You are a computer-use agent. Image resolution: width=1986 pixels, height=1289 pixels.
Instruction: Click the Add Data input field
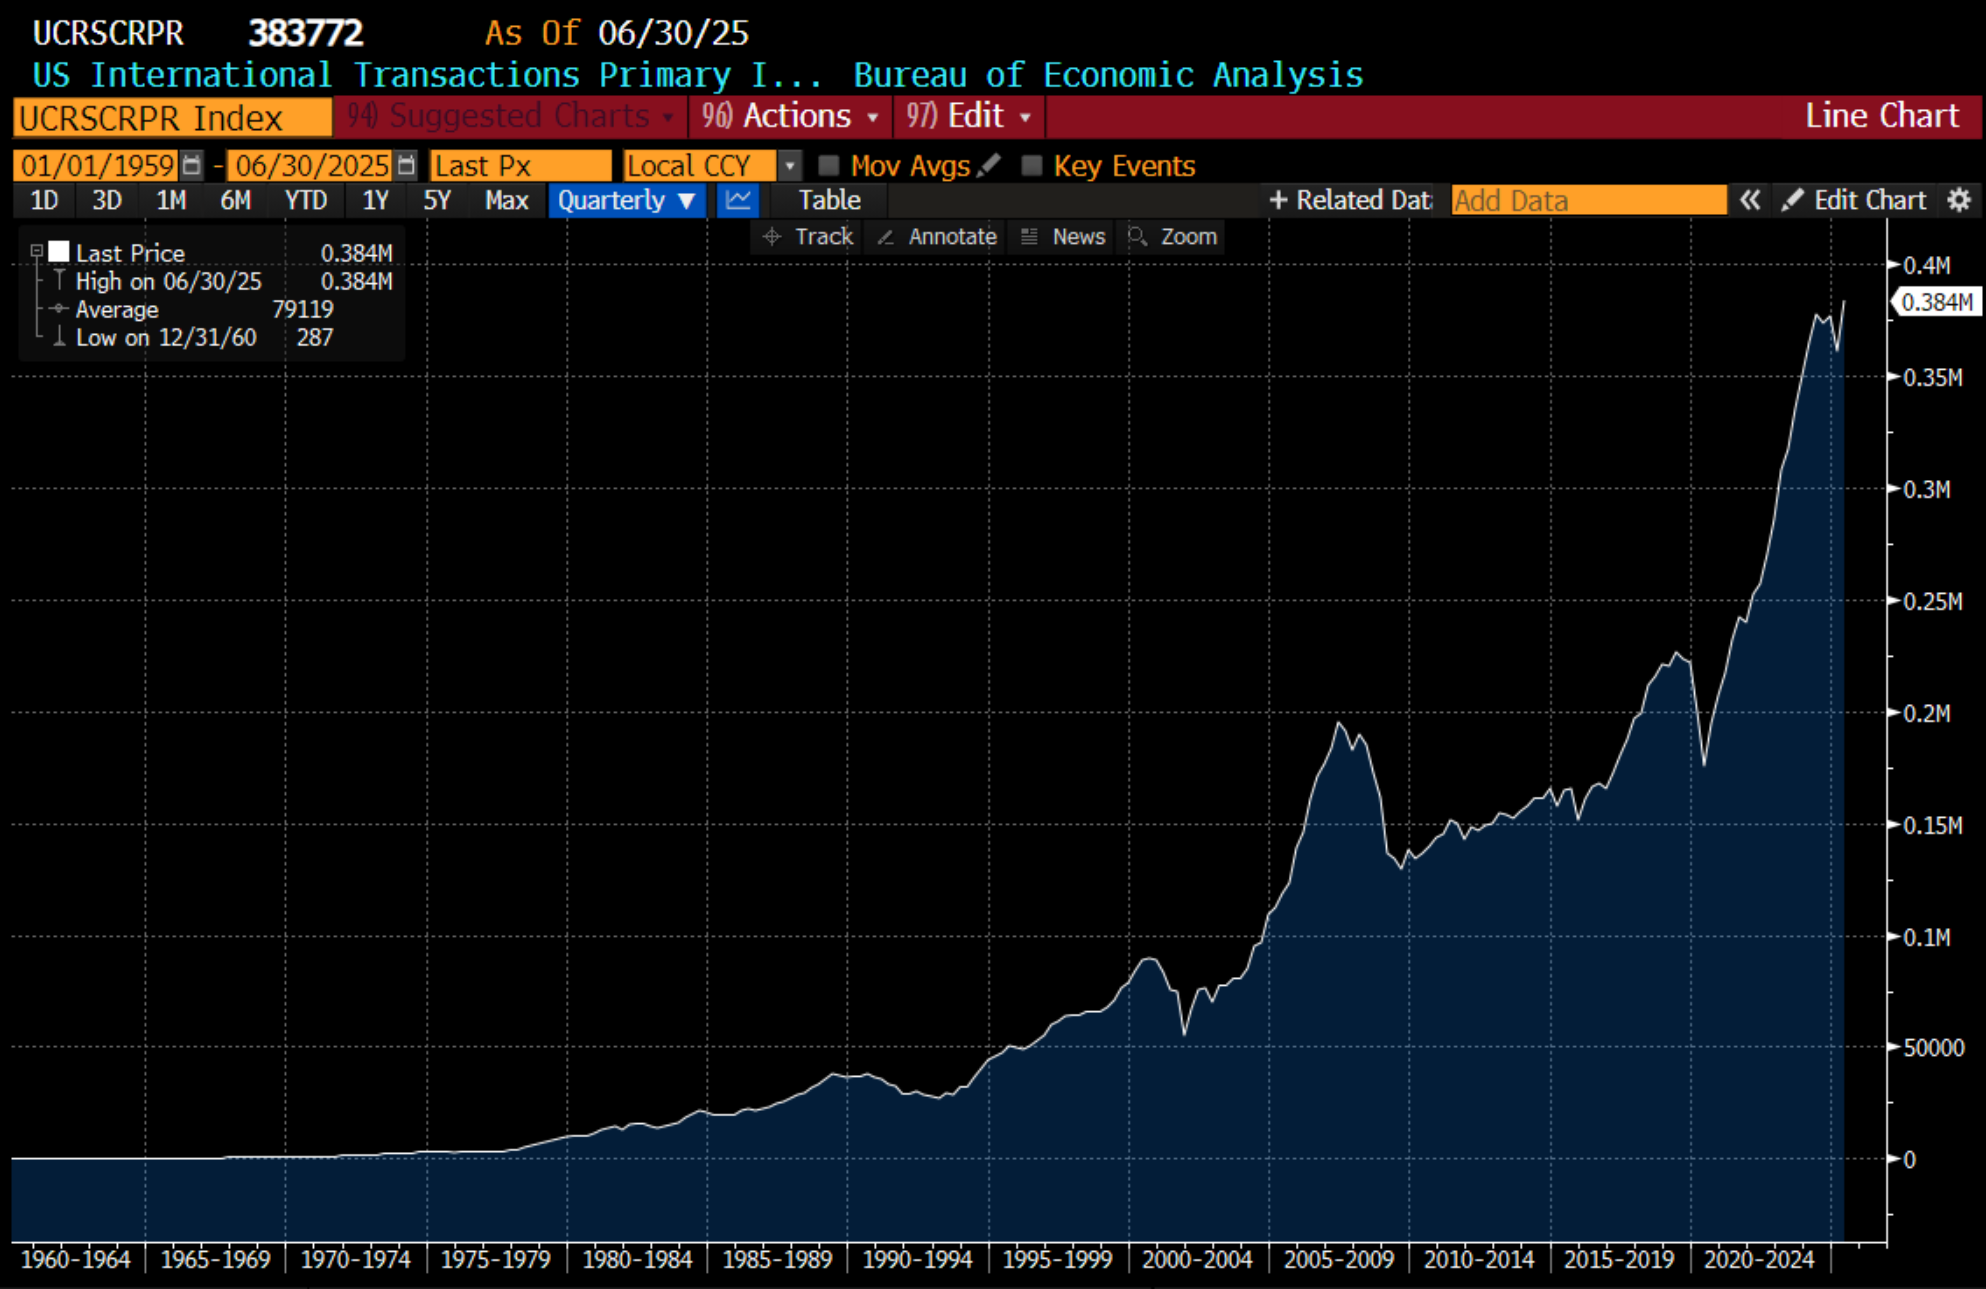point(1587,200)
